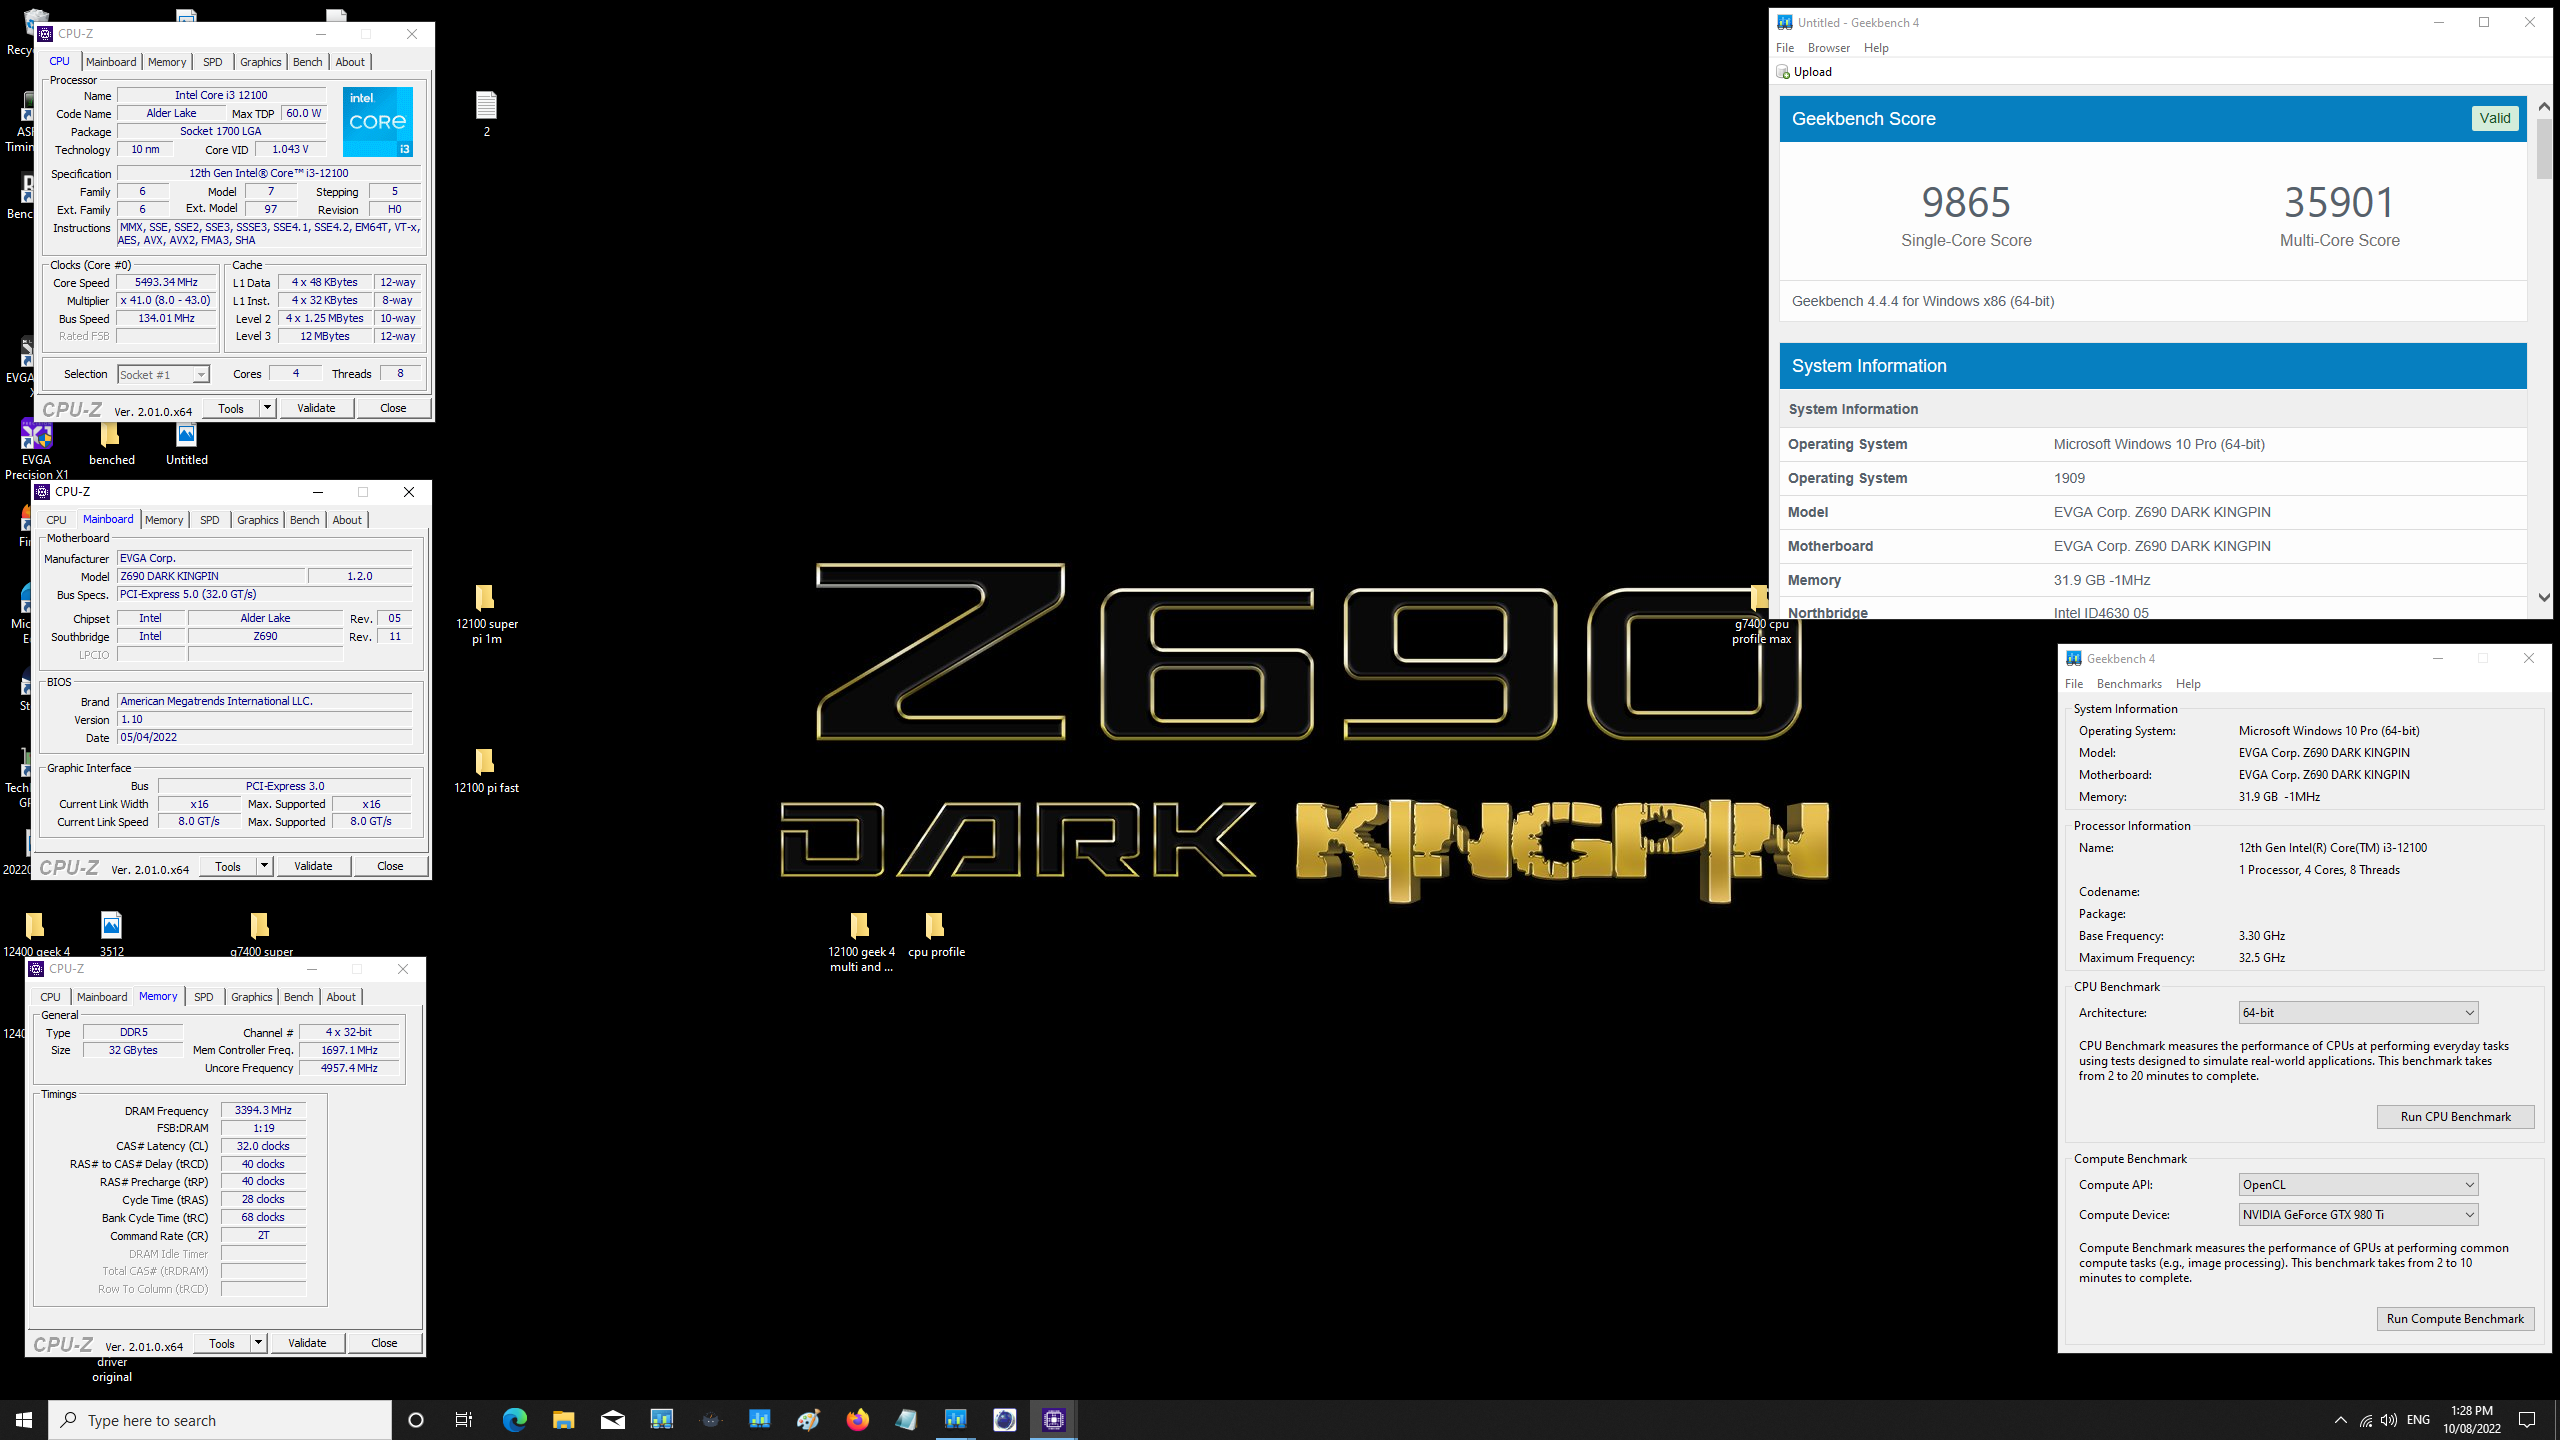The height and width of the screenshot is (1440, 2560).
Task: Click the Z690 DARK KINGPIN model field
Action: pos(211,576)
